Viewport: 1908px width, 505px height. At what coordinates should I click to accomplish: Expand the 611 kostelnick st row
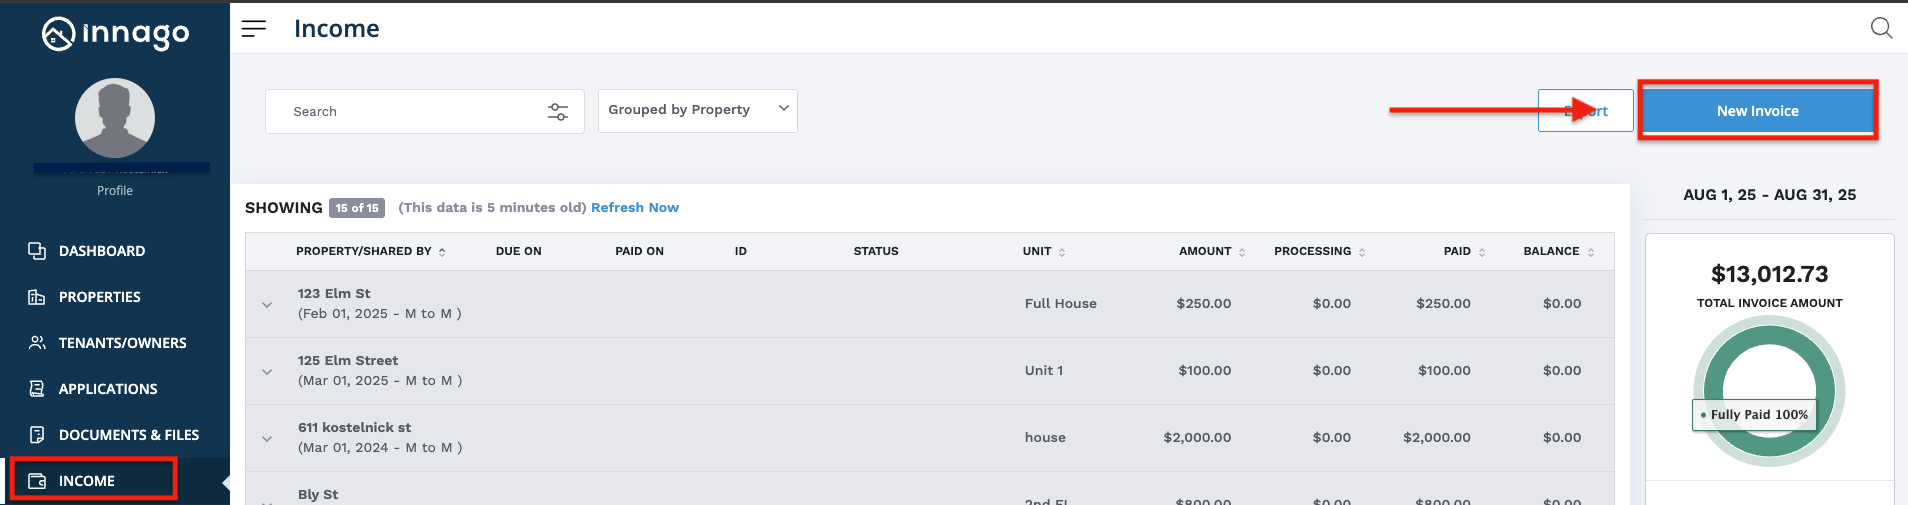coord(267,438)
